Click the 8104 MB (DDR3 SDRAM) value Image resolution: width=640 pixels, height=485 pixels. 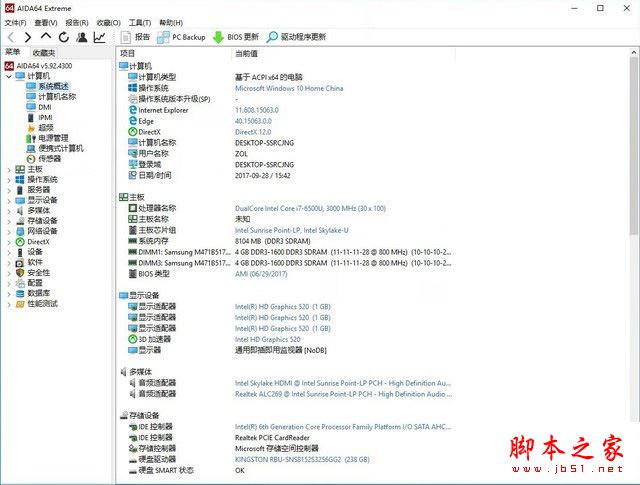click(273, 241)
